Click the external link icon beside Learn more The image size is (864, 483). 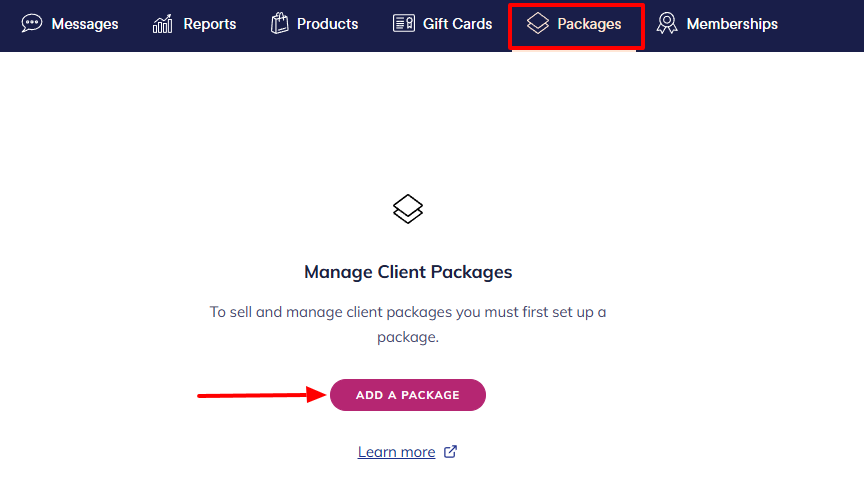click(450, 451)
